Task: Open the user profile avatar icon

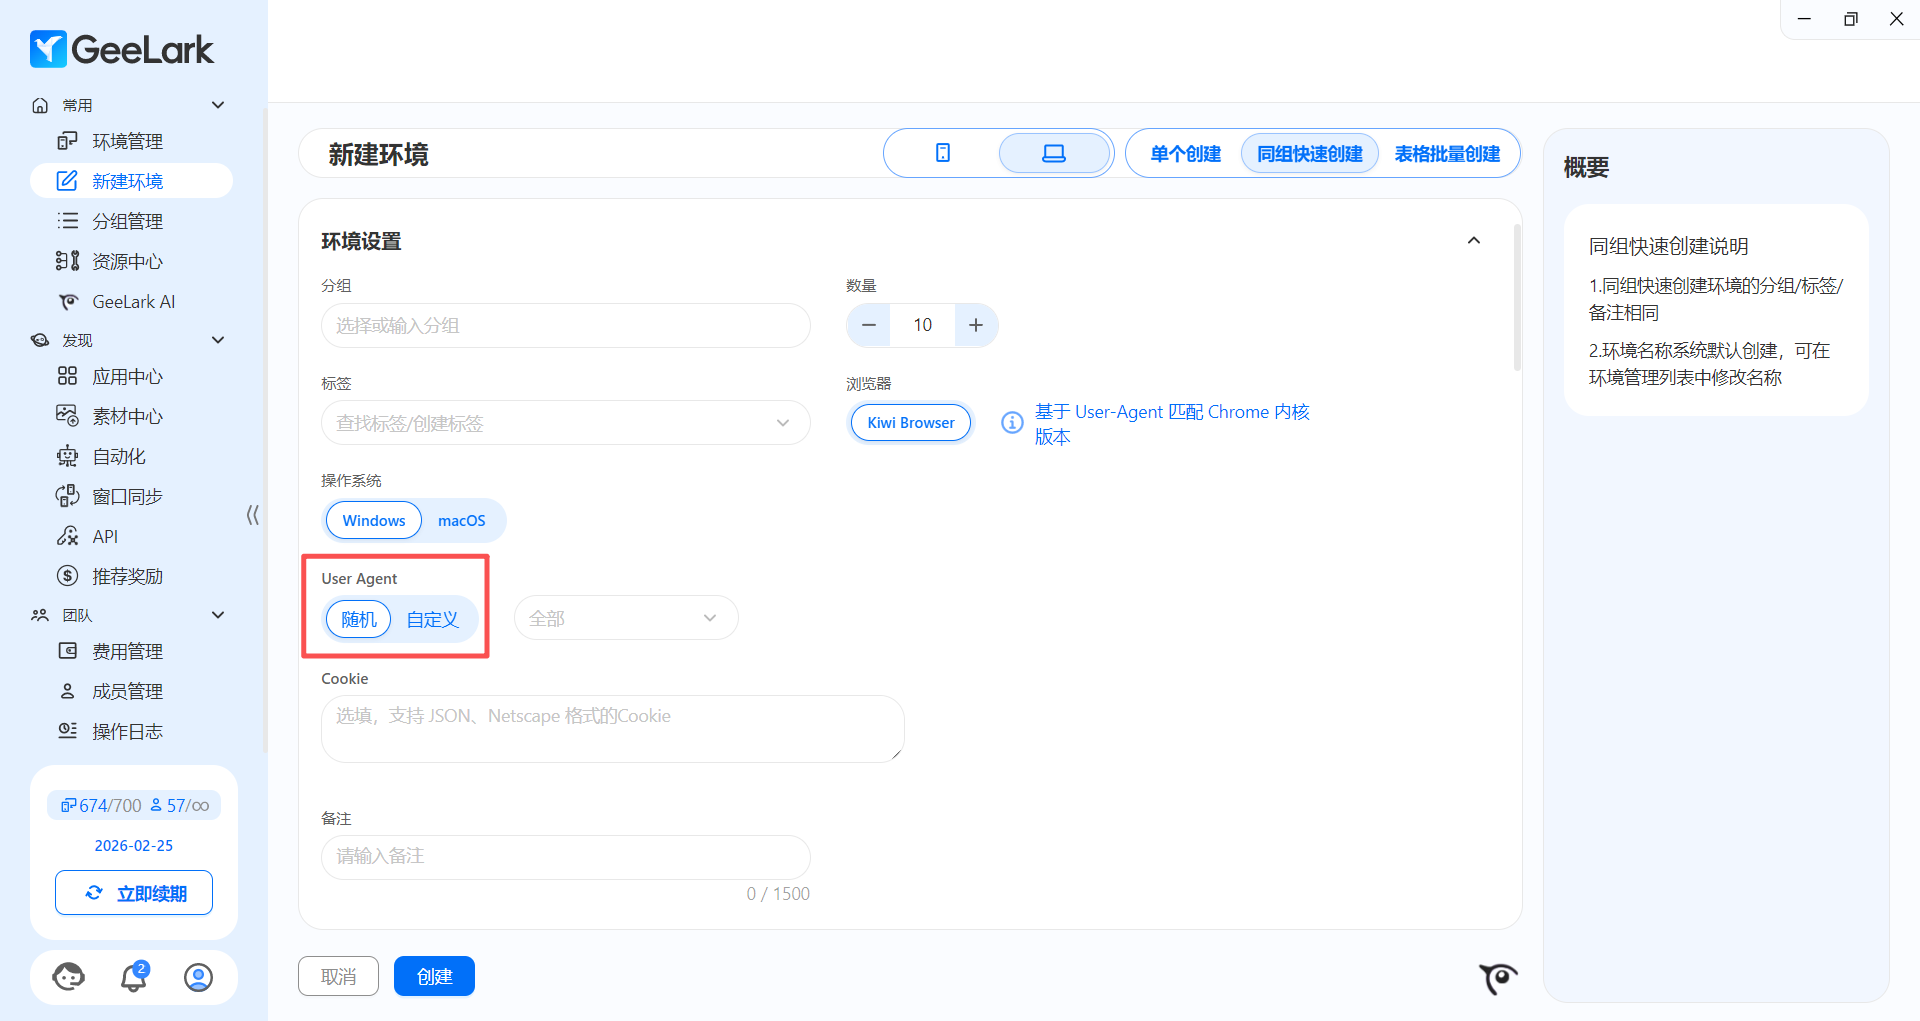Action: point(198,977)
